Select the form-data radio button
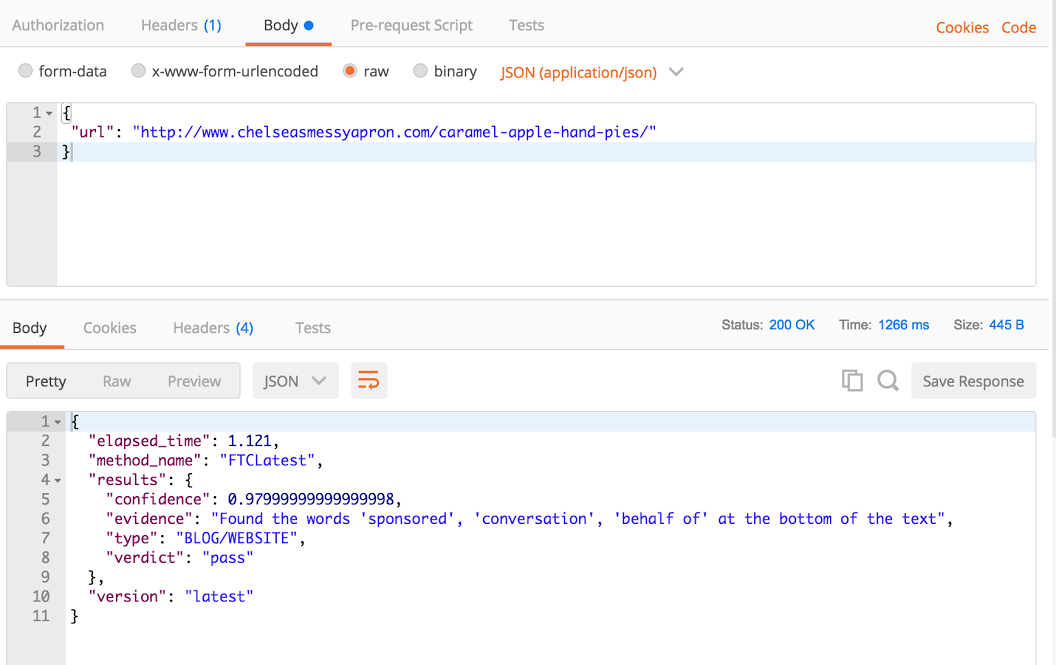This screenshot has height=665, width=1056. [26, 71]
